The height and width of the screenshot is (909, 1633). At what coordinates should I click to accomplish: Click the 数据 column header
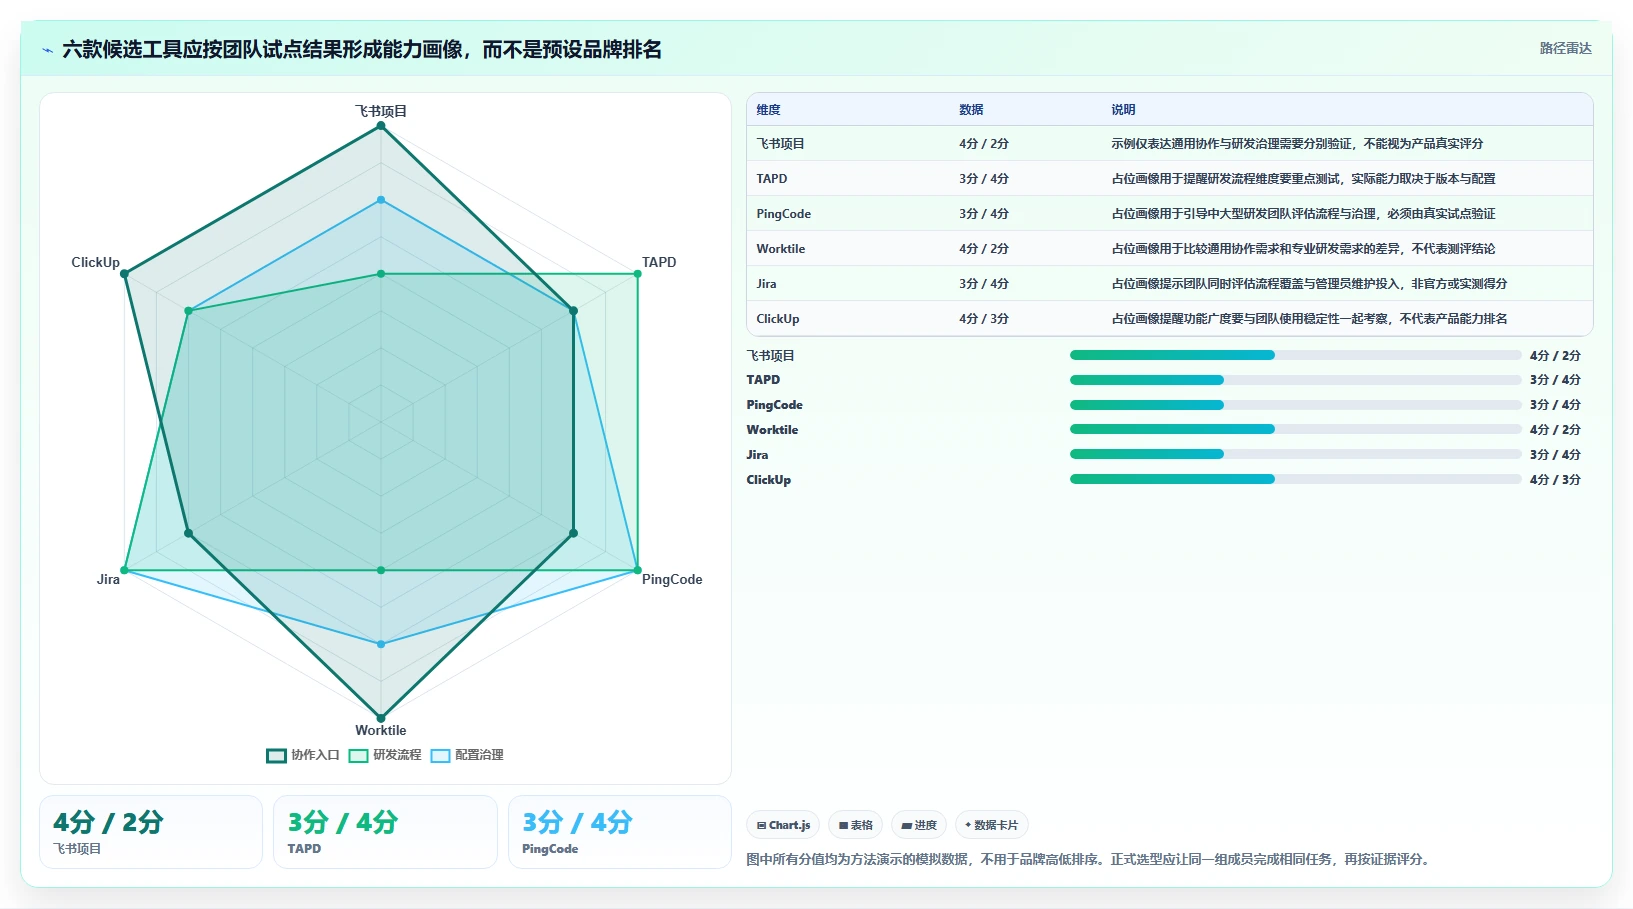pyautogui.click(x=971, y=110)
